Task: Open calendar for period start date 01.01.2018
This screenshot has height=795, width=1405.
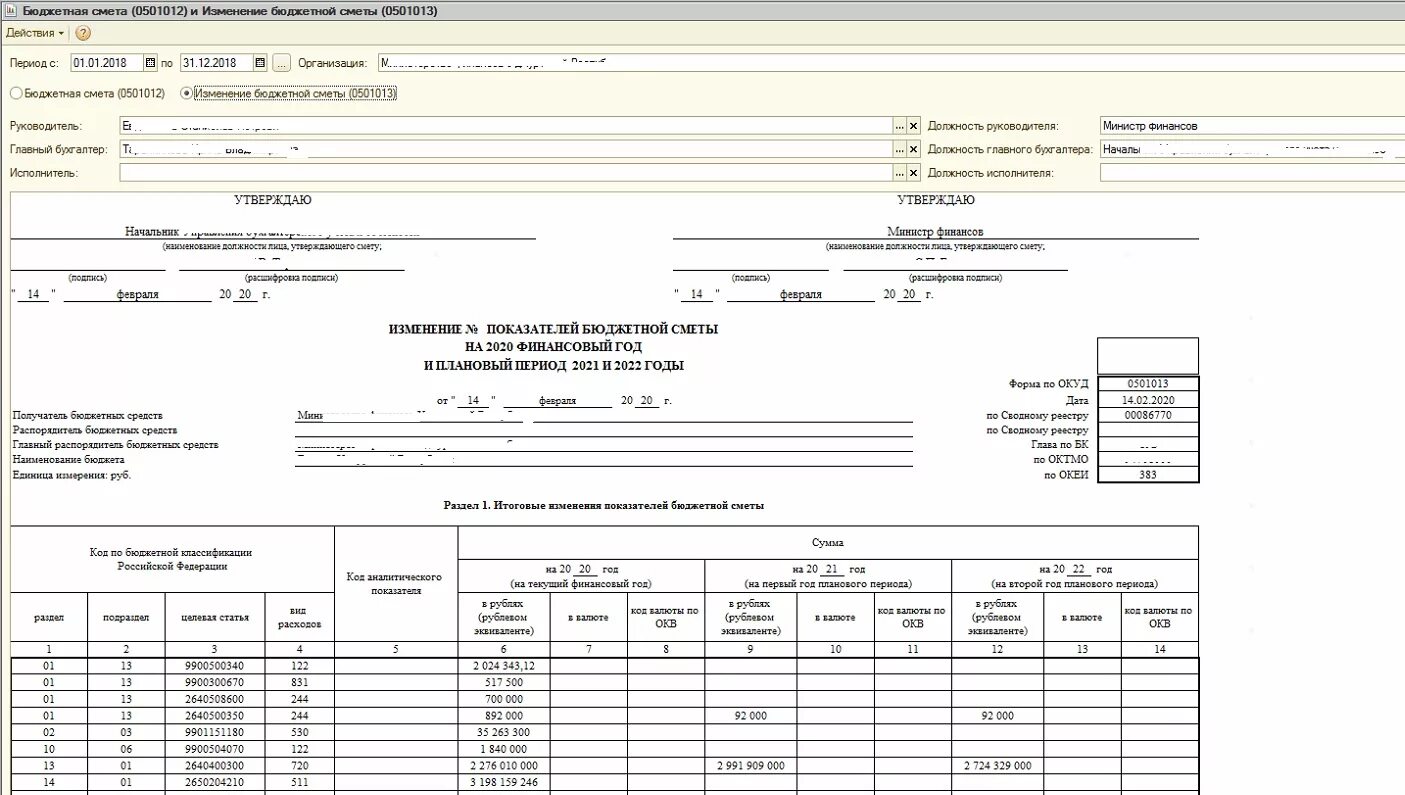Action: (x=151, y=63)
